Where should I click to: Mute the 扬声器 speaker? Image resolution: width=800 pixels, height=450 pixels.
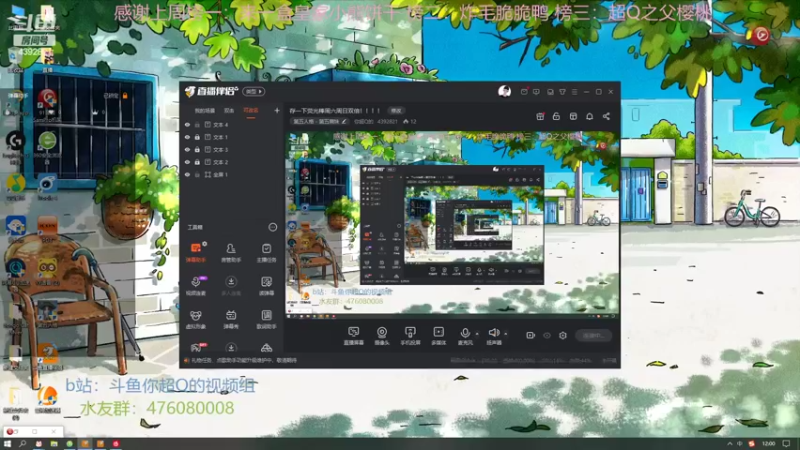click(494, 336)
